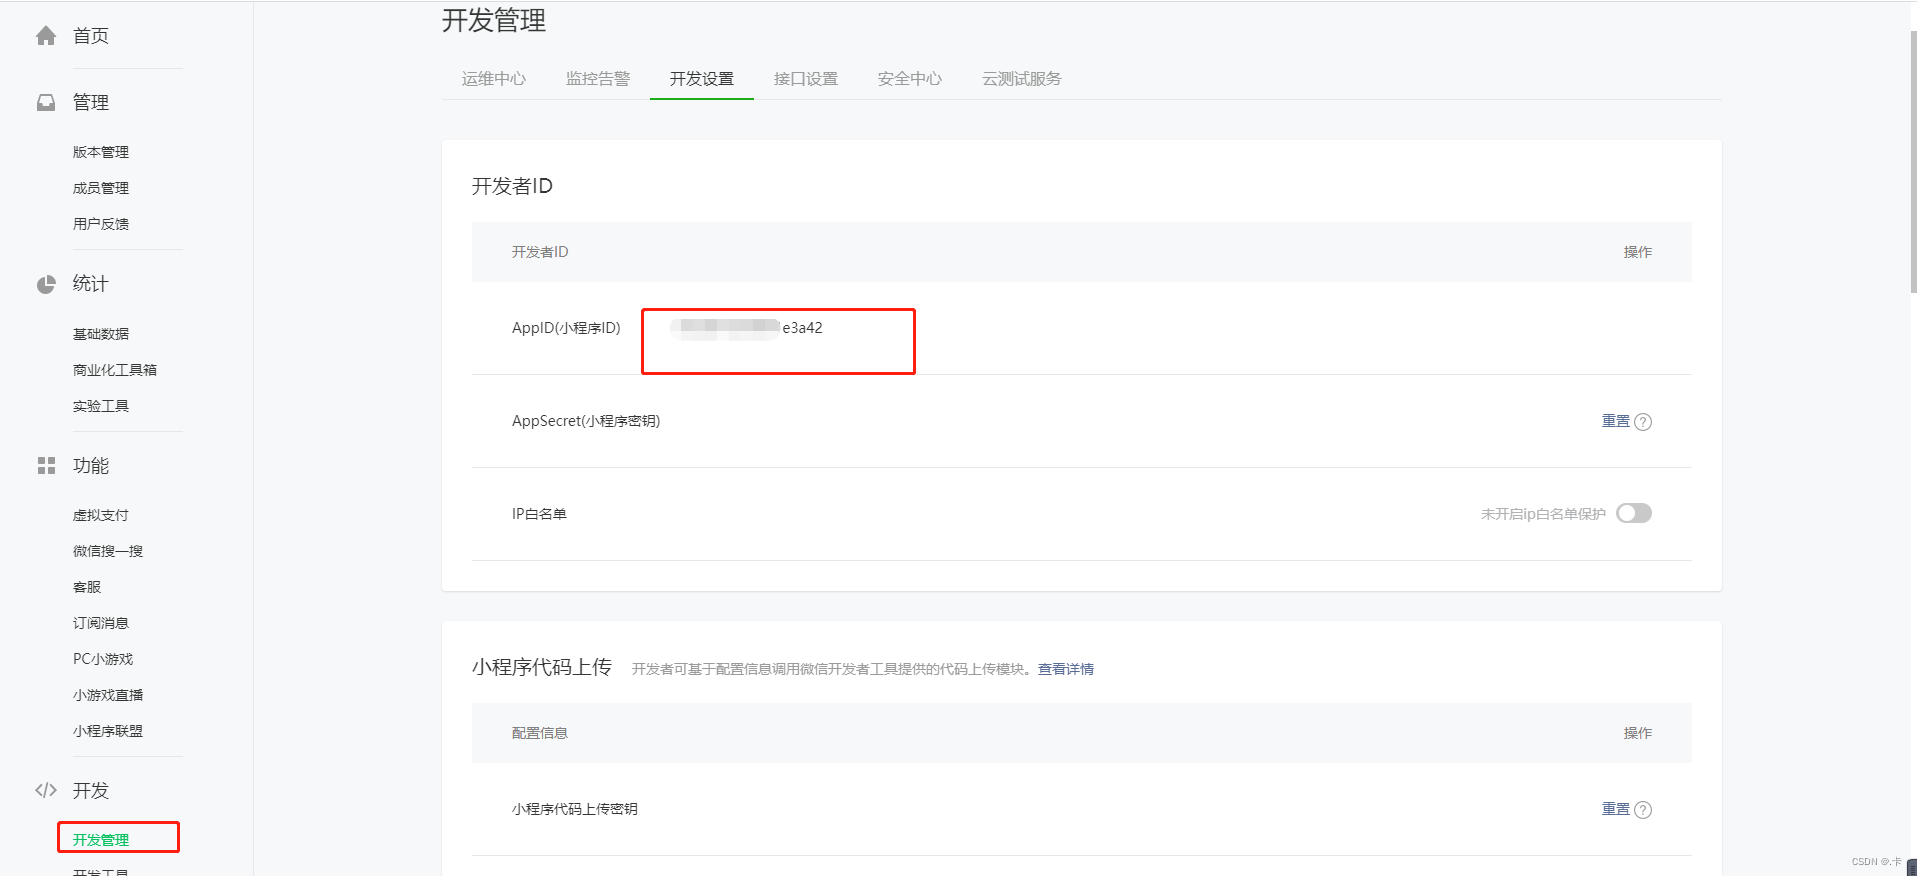The width and height of the screenshot is (1917, 876).
Task: Click the AppID value ending e3a42
Action: [746, 328]
